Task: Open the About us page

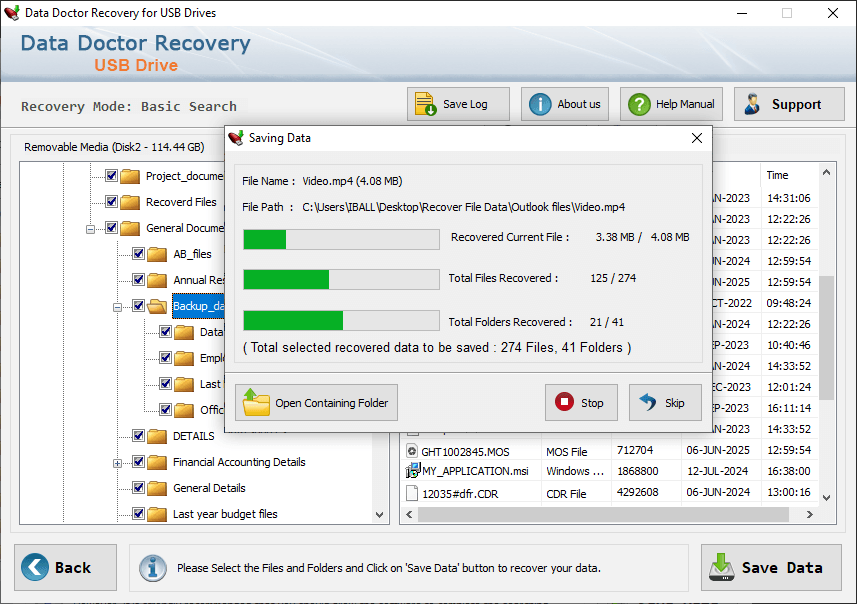Action: pyautogui.click(x=565, y=104)
